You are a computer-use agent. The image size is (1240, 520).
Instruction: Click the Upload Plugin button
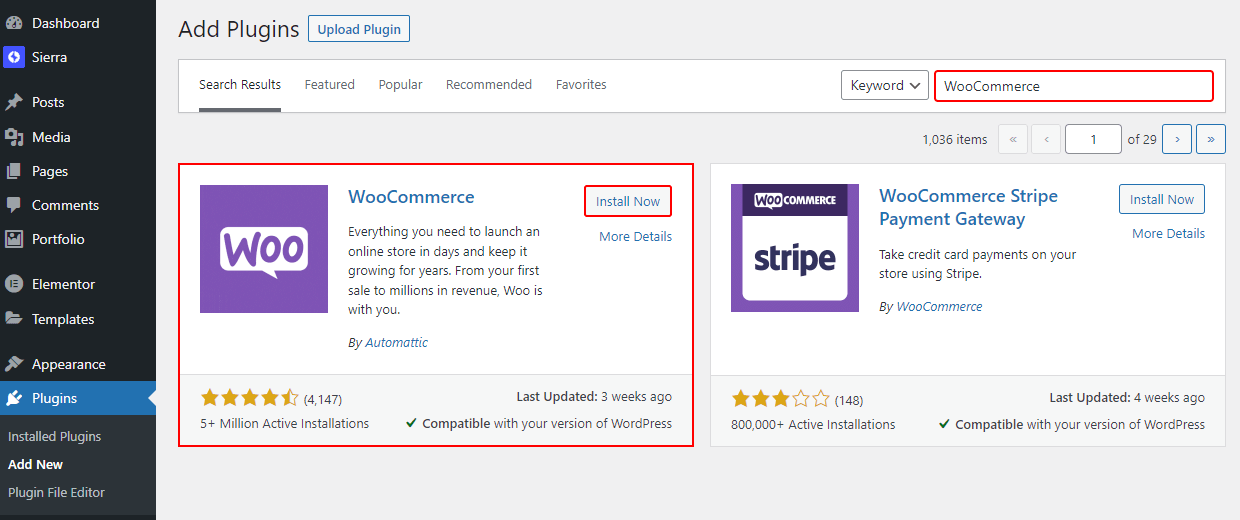359,29
